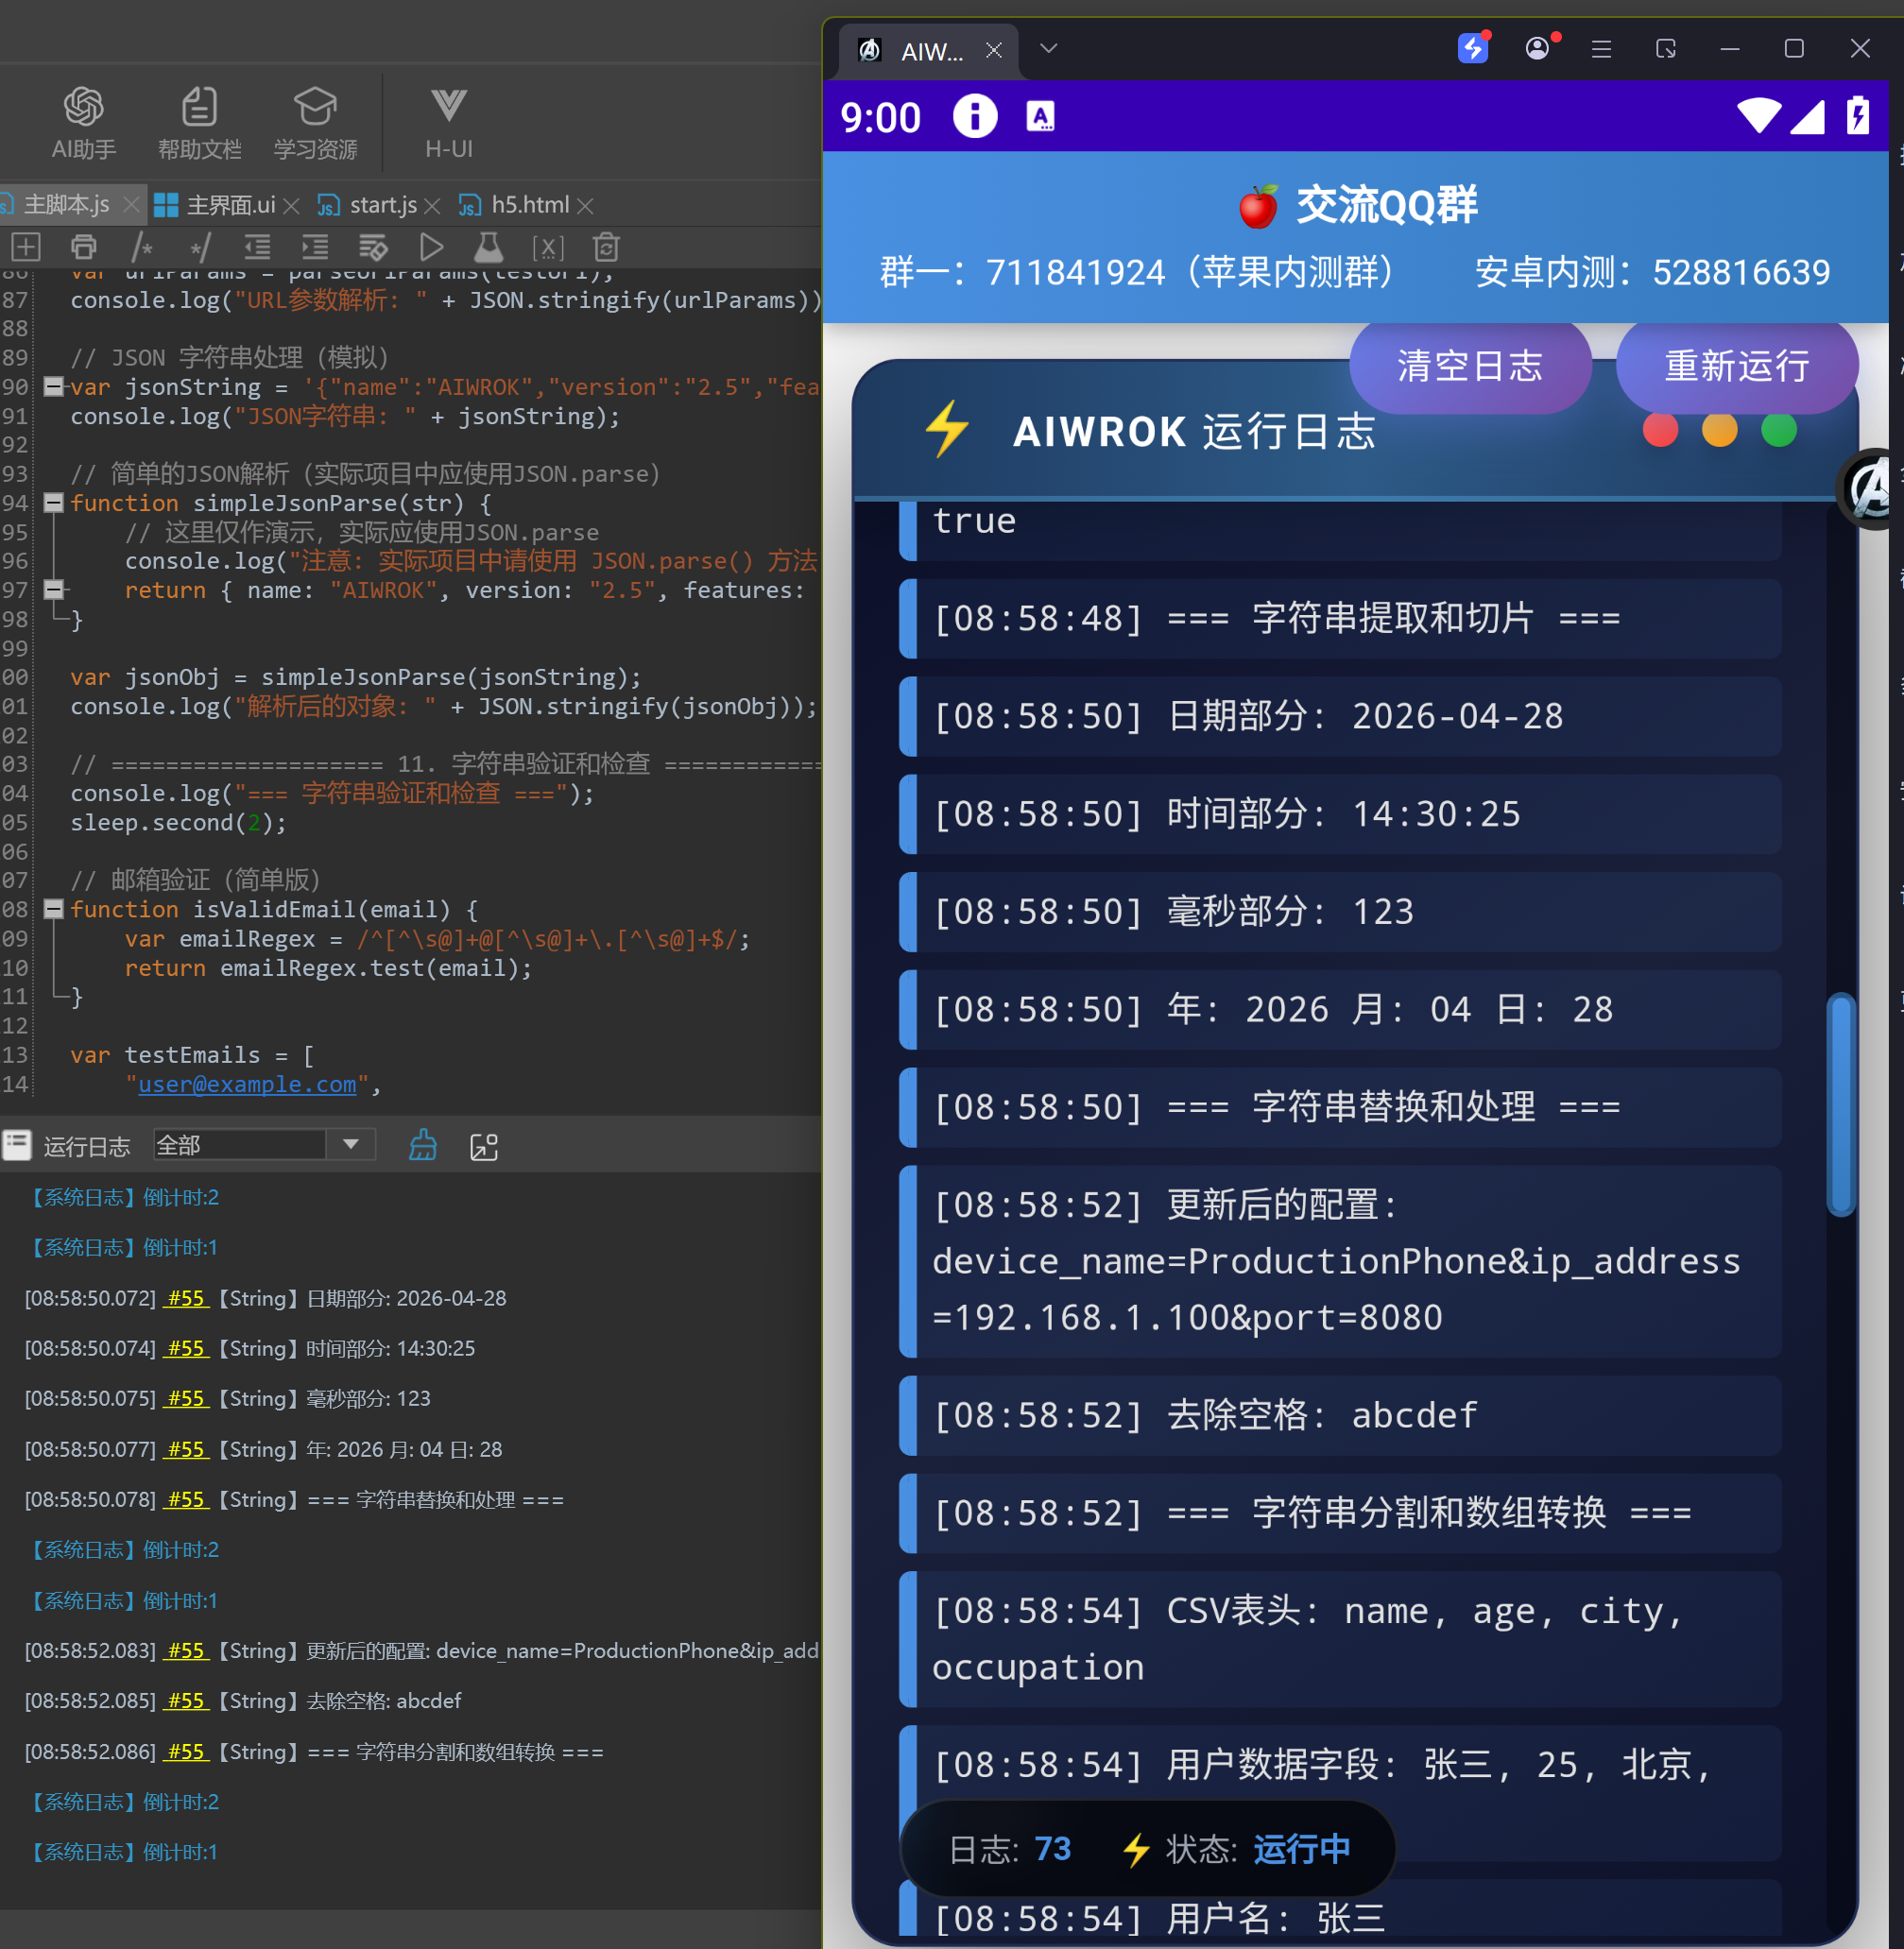This screenshot has width=1904, height=1949.
Task: Close the start.js tab
Action: 432,206
